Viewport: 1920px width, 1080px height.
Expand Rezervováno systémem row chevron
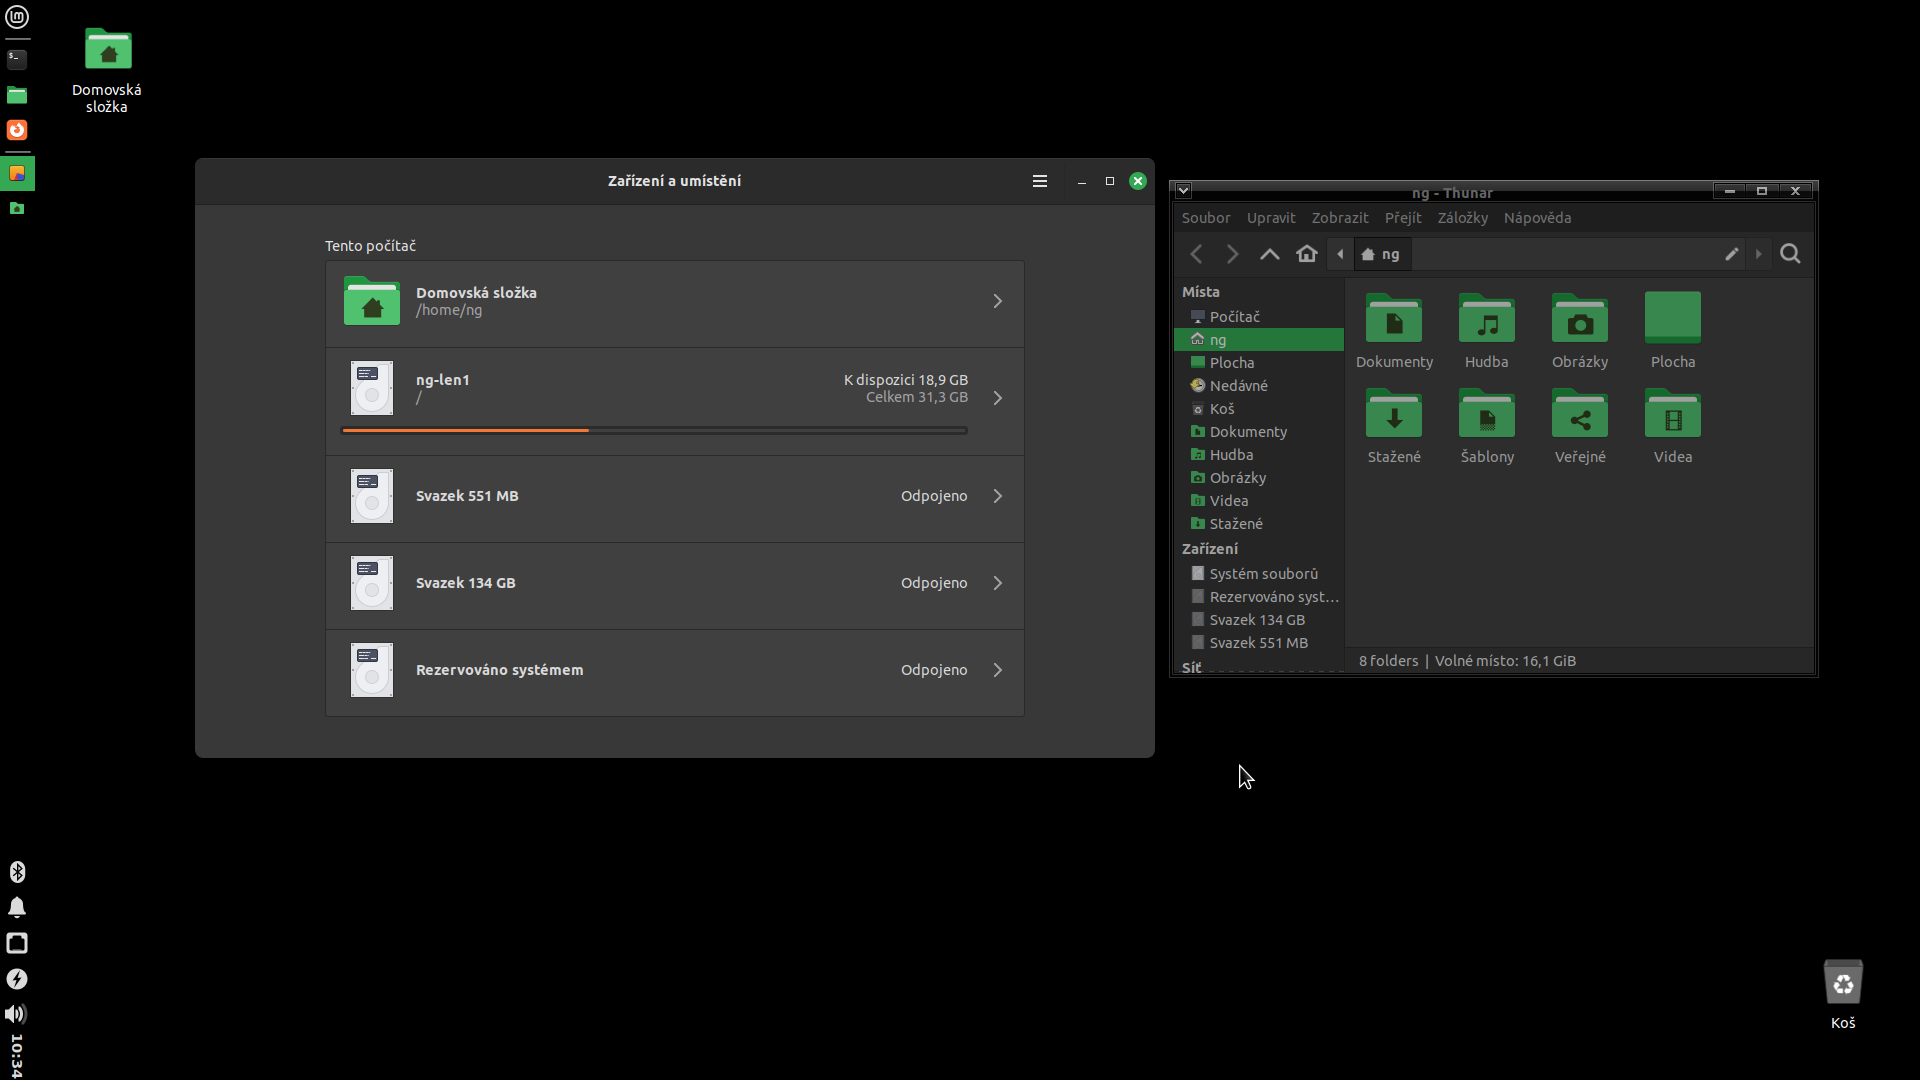(997, 670)
